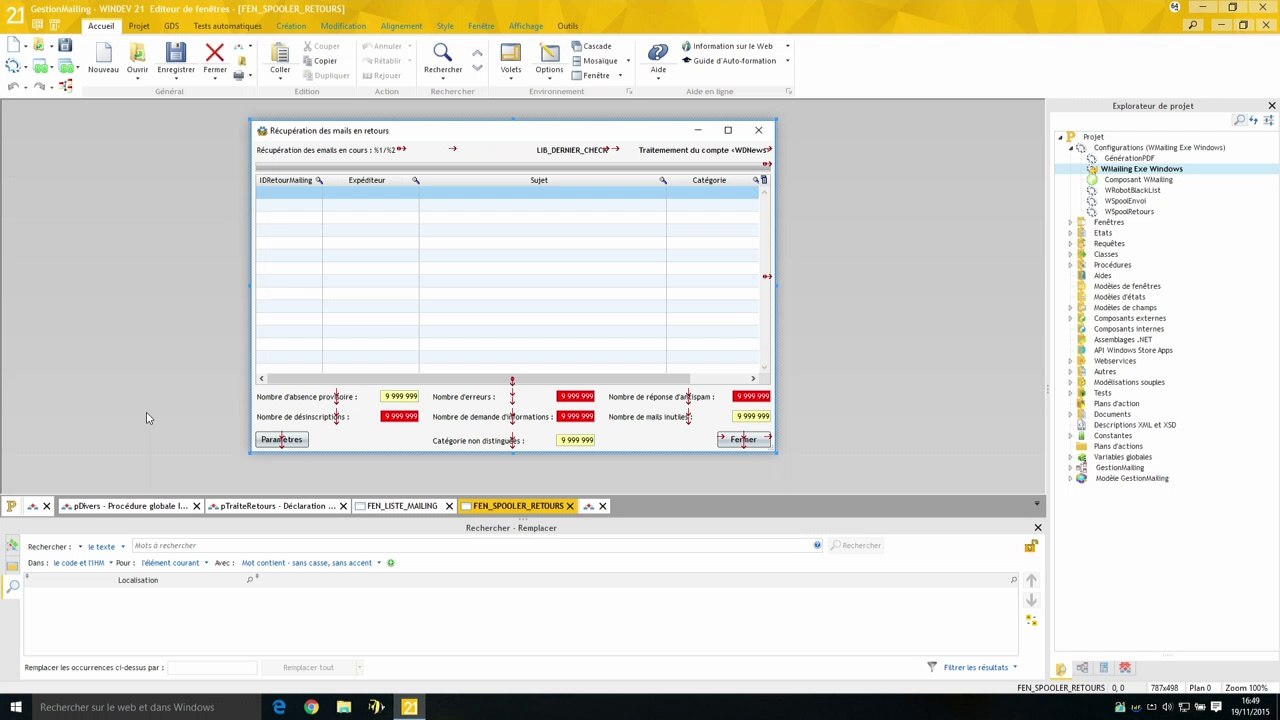Click the magnifier in IDRetourMailing column header

pos(319,180)
